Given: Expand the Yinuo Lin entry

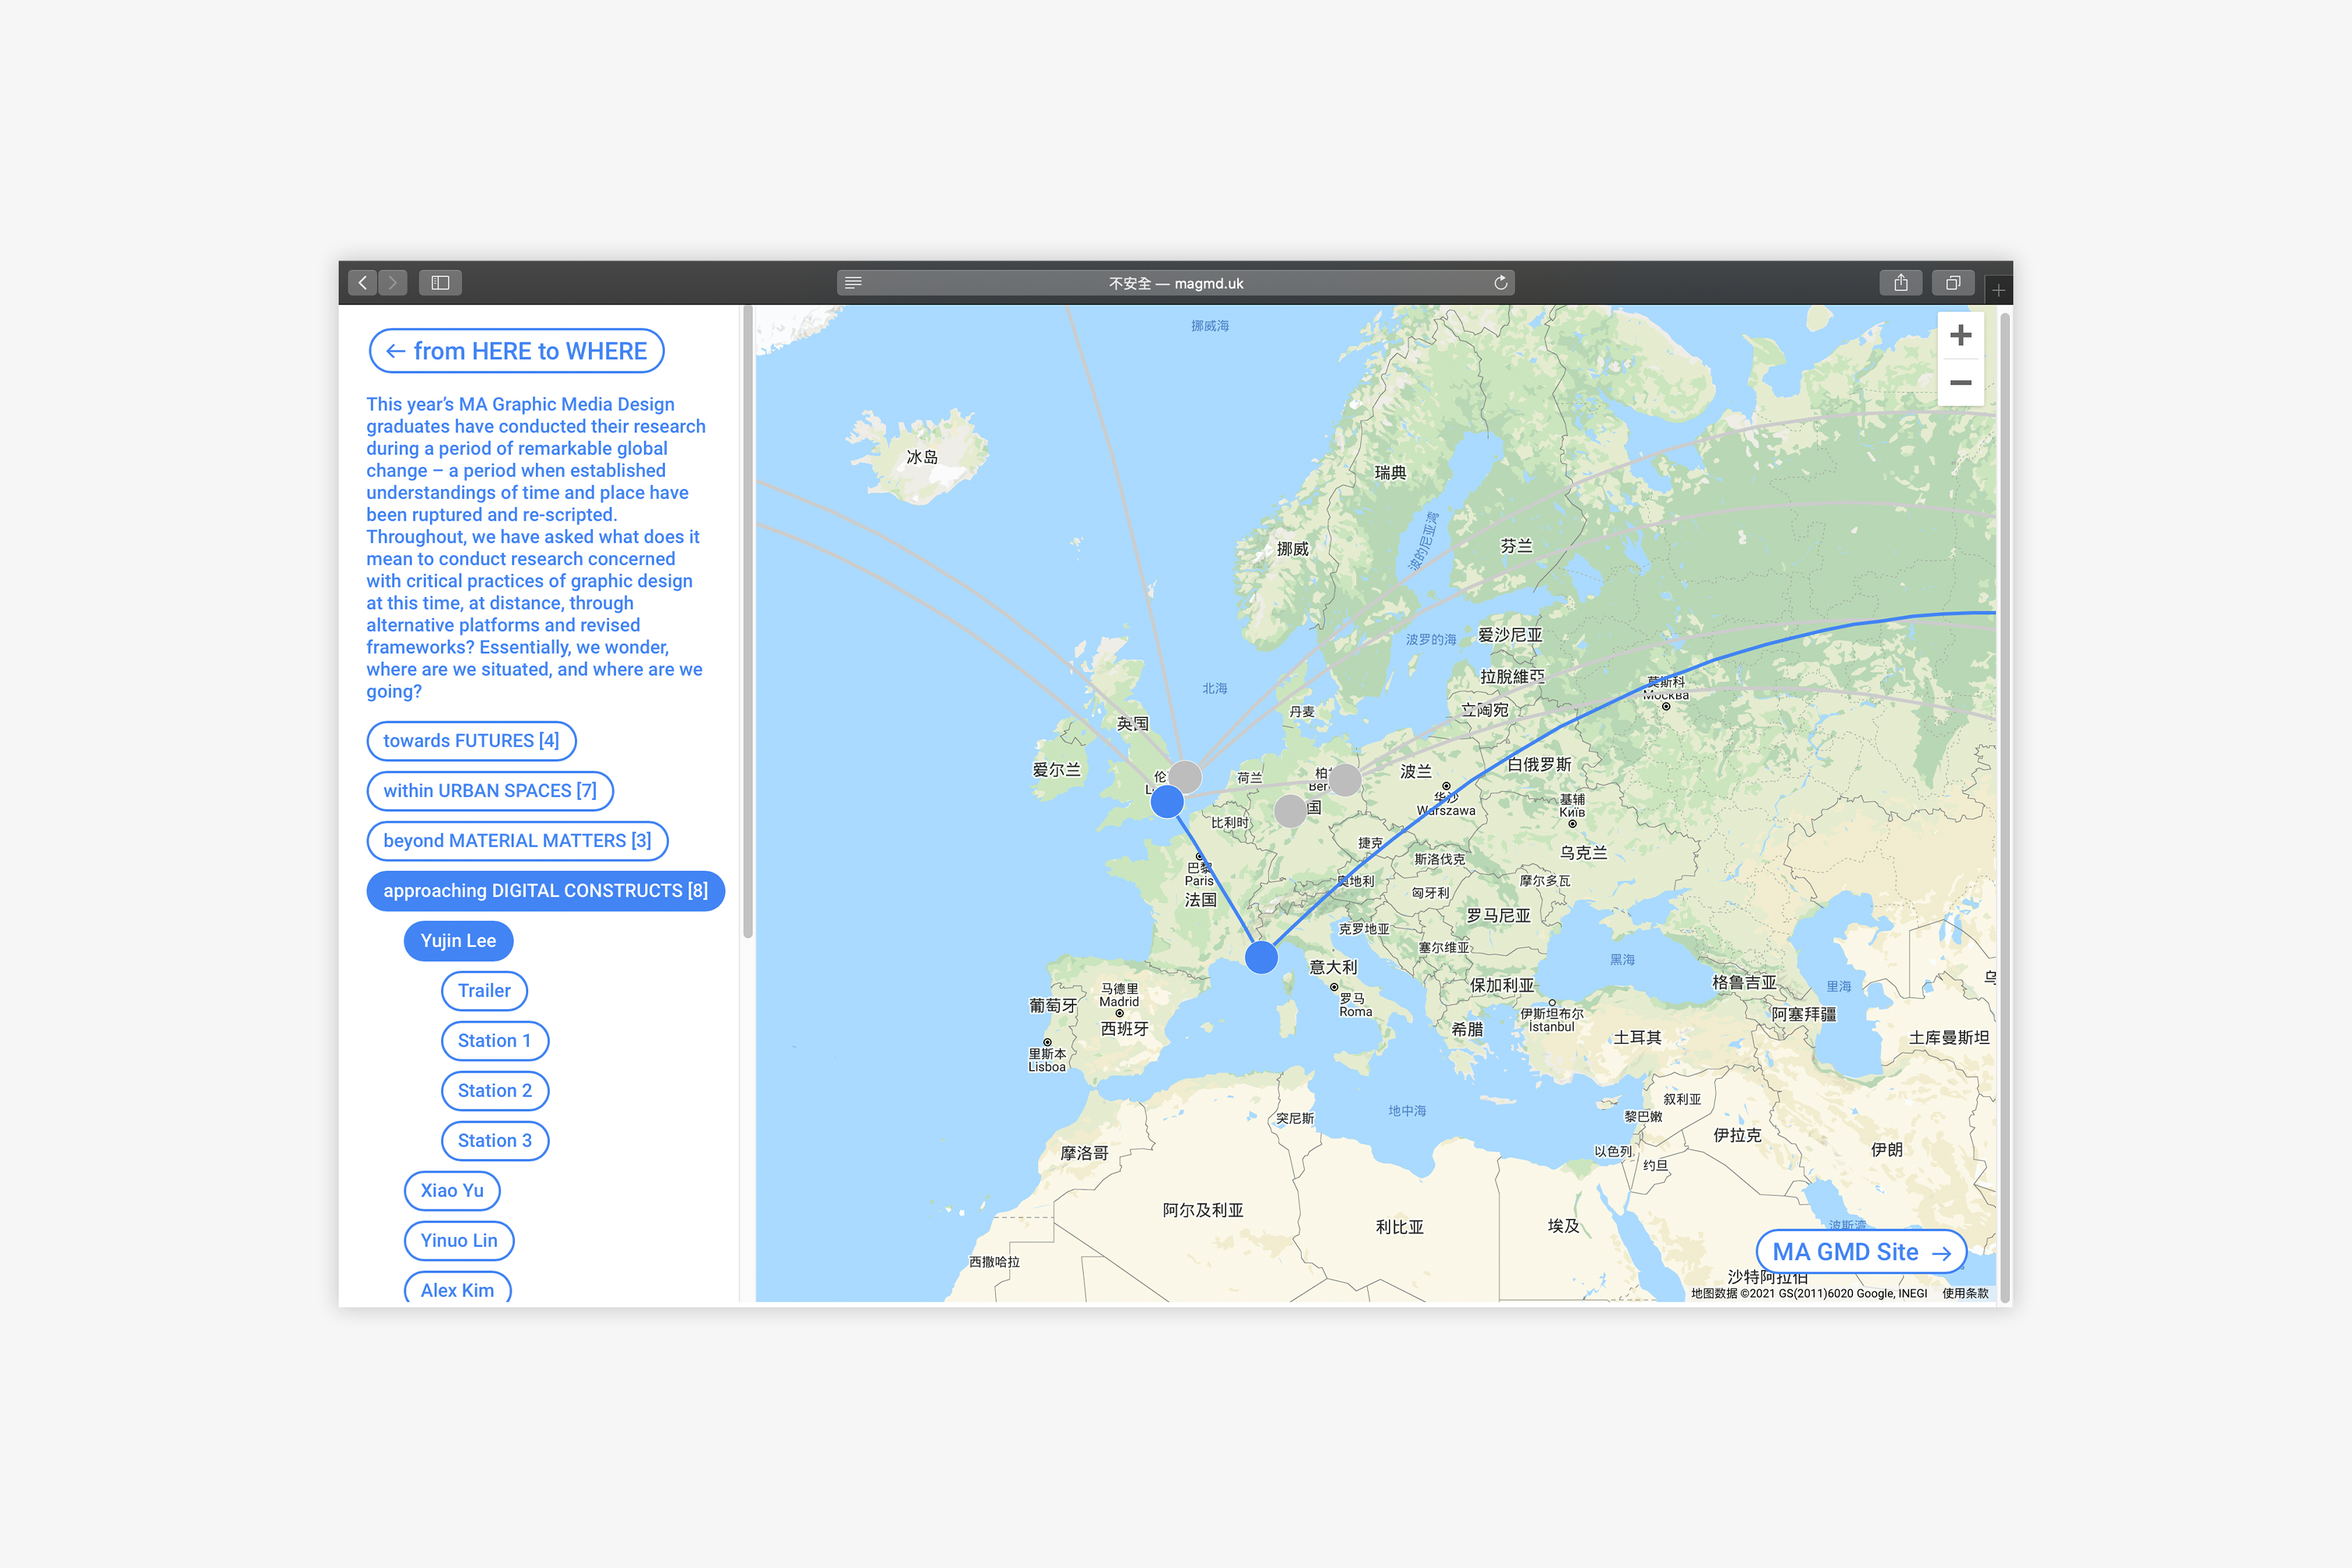Looking at the screenshot, I should 459,1241.
